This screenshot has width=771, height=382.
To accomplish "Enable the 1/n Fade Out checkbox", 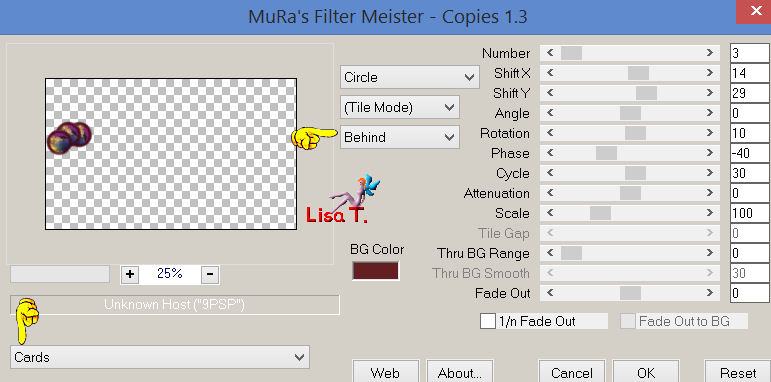I will click(488, 322).
